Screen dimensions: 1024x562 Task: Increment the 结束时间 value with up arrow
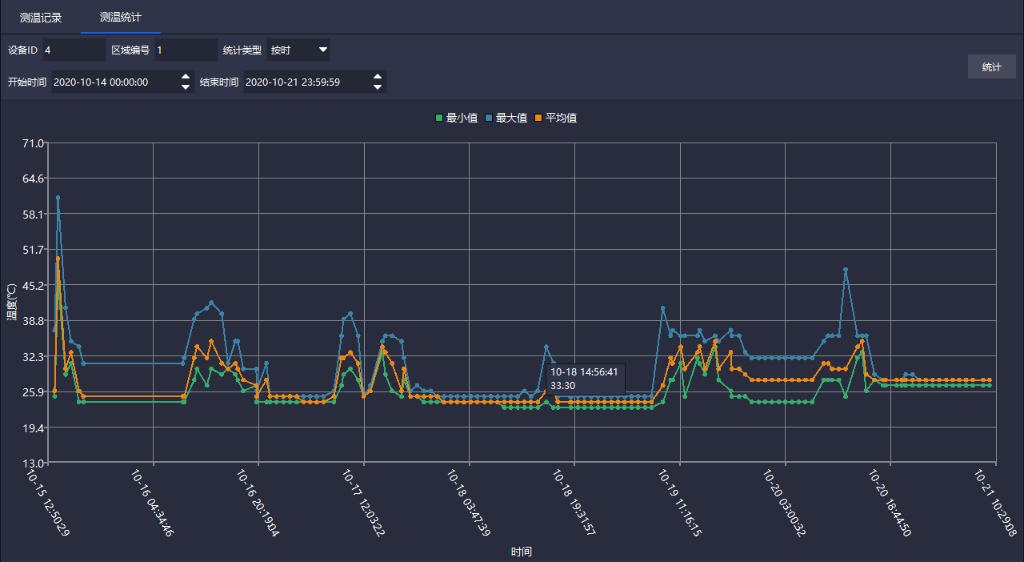point(377,77)
